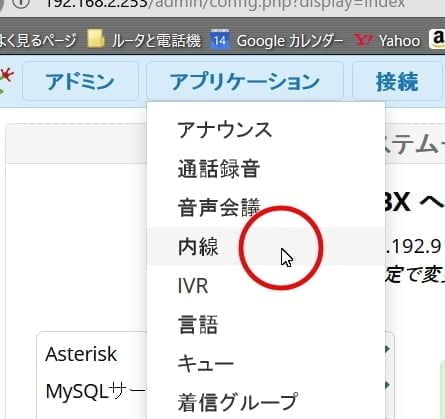Click the Google カレンダー calendar icon

pos(220,40)
